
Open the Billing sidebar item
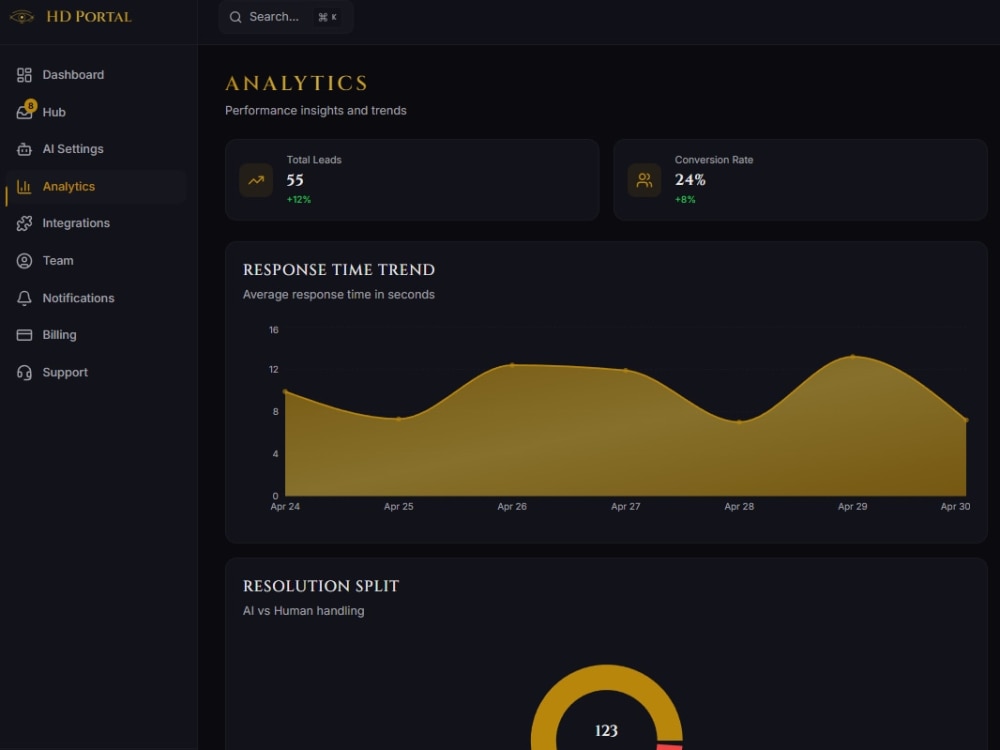(96, 335)
